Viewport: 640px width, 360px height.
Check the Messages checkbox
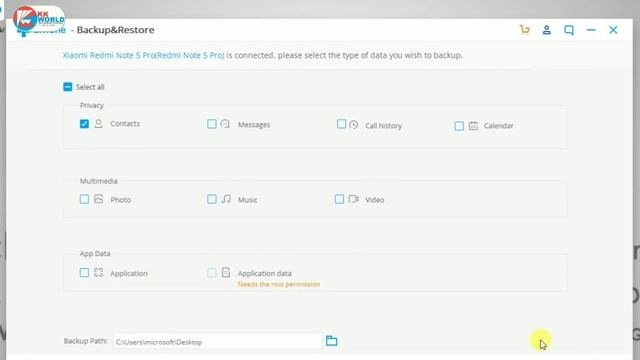click(211, 124)
